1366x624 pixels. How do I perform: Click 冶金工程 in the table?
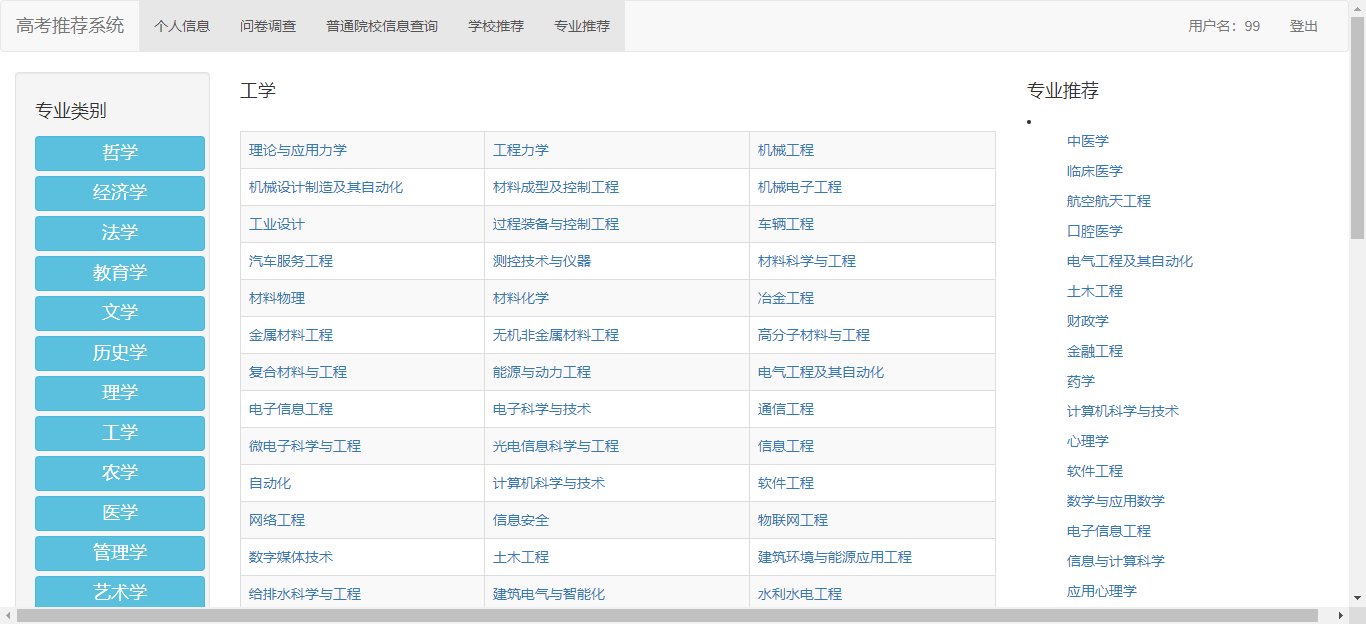(x=786, y=298)
